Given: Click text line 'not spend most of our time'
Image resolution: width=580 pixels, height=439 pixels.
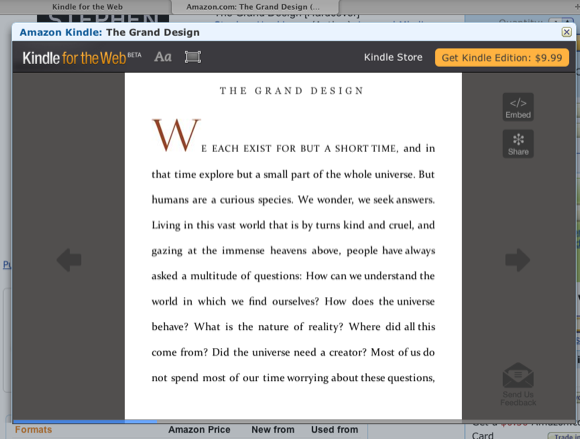Looking at the screenshot, I should (x=293, y=378).
